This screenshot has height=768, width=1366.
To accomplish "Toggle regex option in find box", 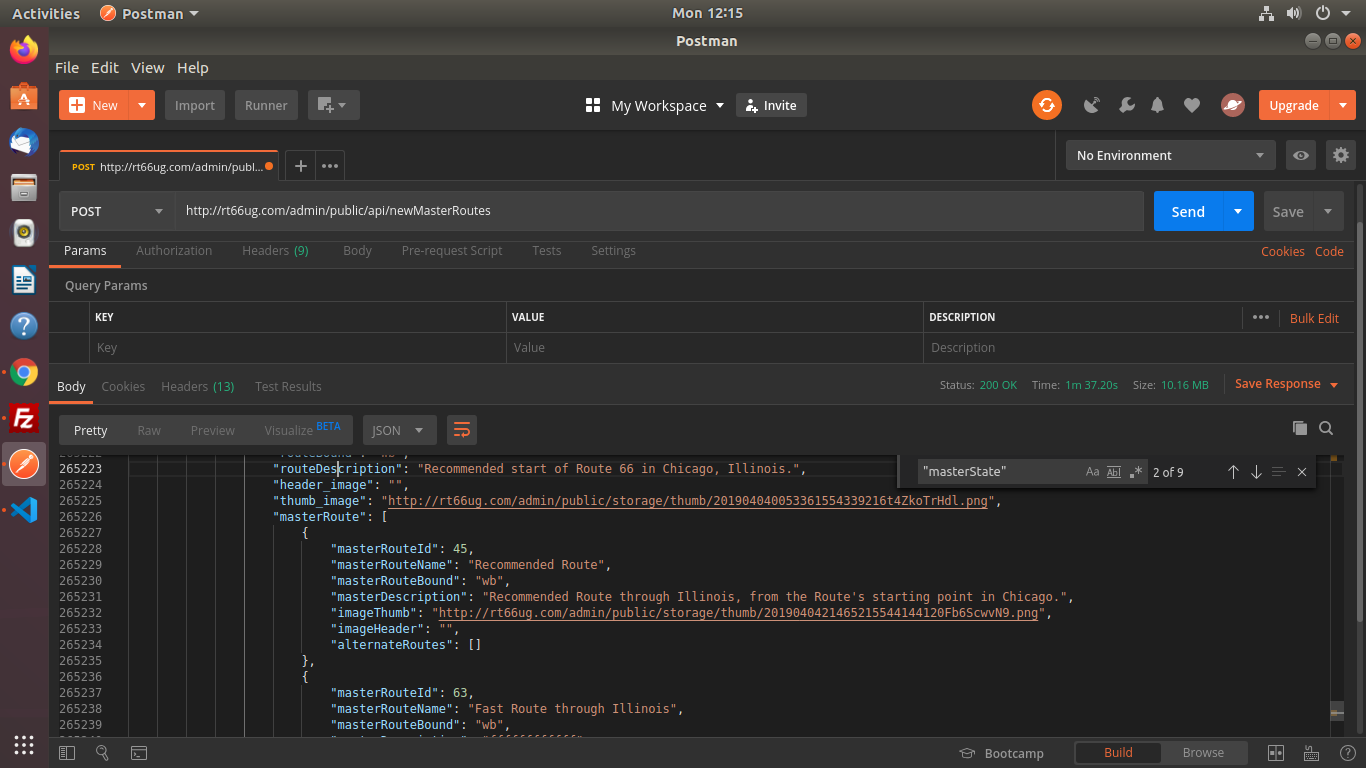I will 1136,472.
